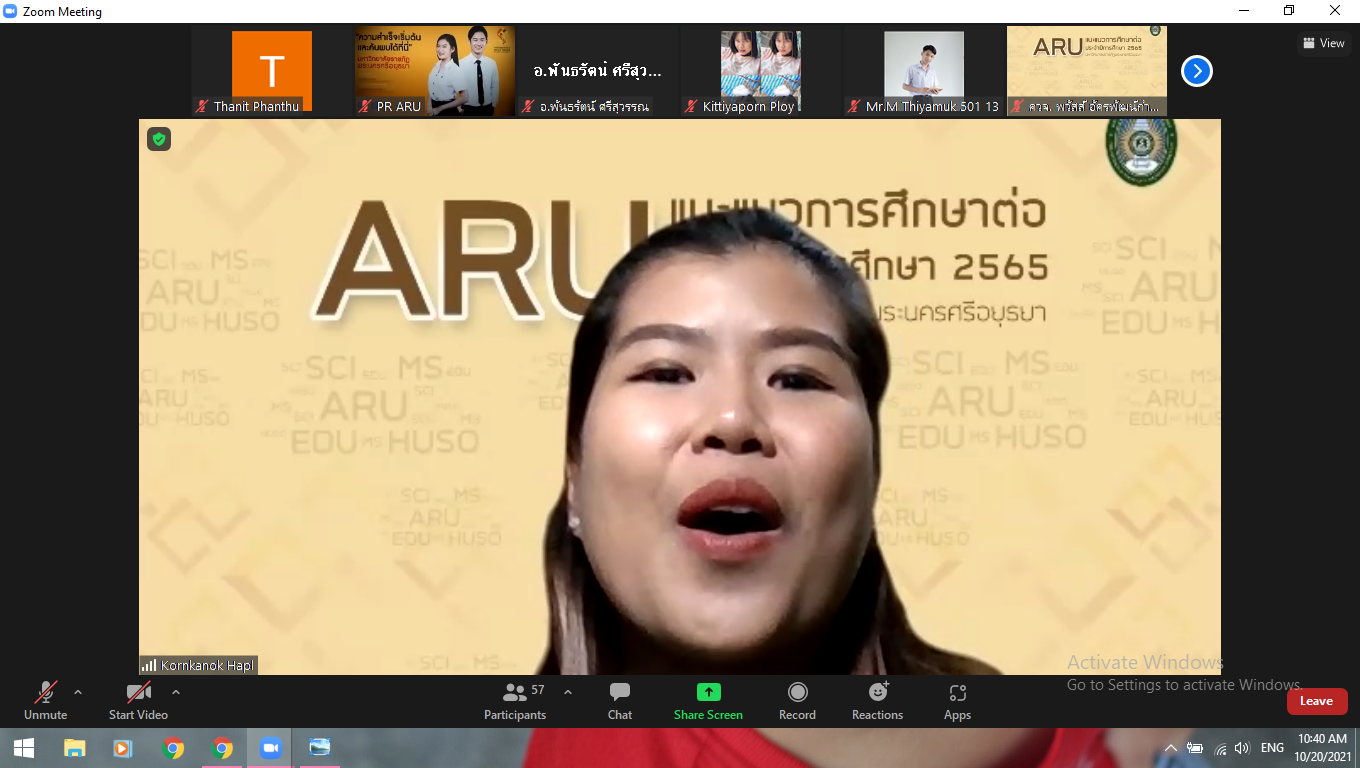Open the Apps panel

point(957,701)
